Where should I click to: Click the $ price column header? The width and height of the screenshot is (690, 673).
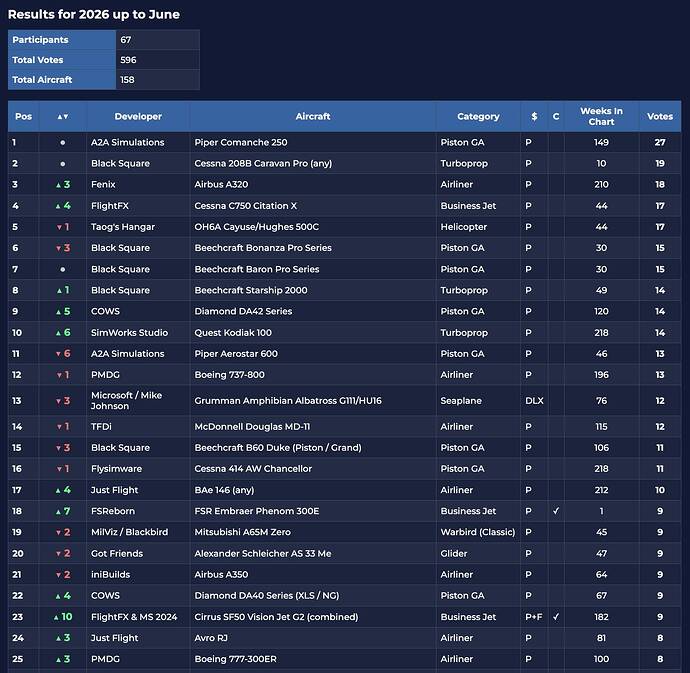(534, 117)
